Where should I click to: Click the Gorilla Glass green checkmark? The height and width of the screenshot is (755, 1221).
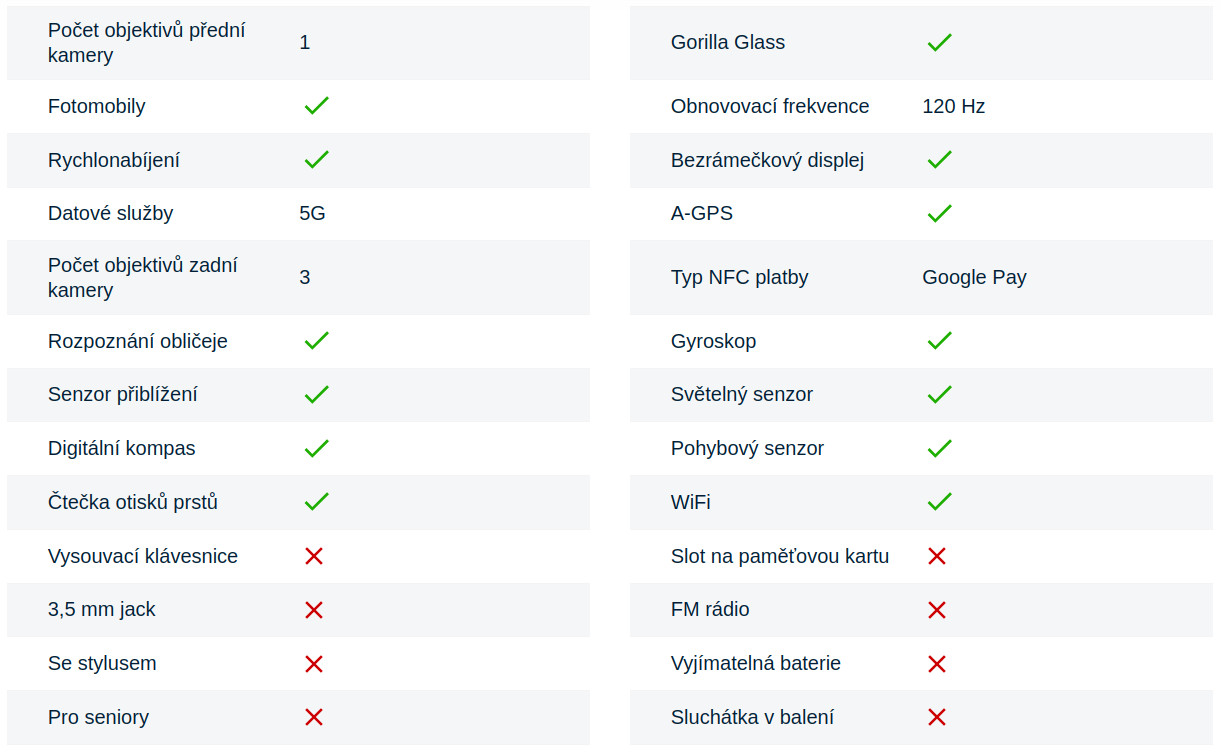[939, 42]
